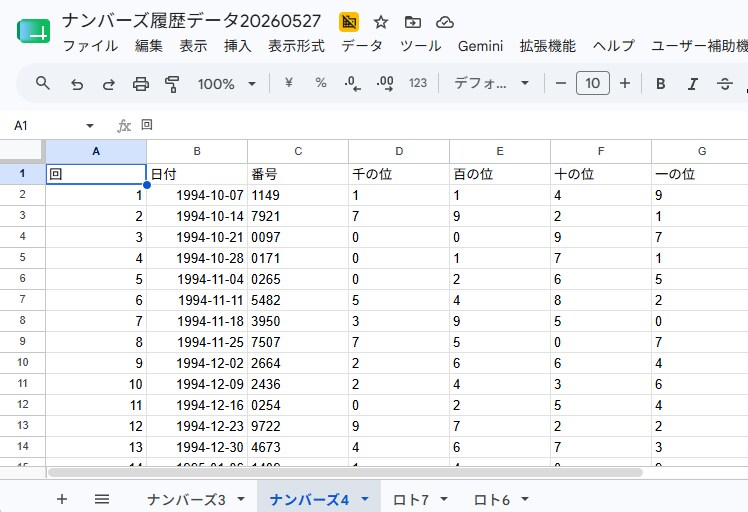Click the formula bar showing 回
Viewport: 748px width, 512px height.
tap(444, 125)
